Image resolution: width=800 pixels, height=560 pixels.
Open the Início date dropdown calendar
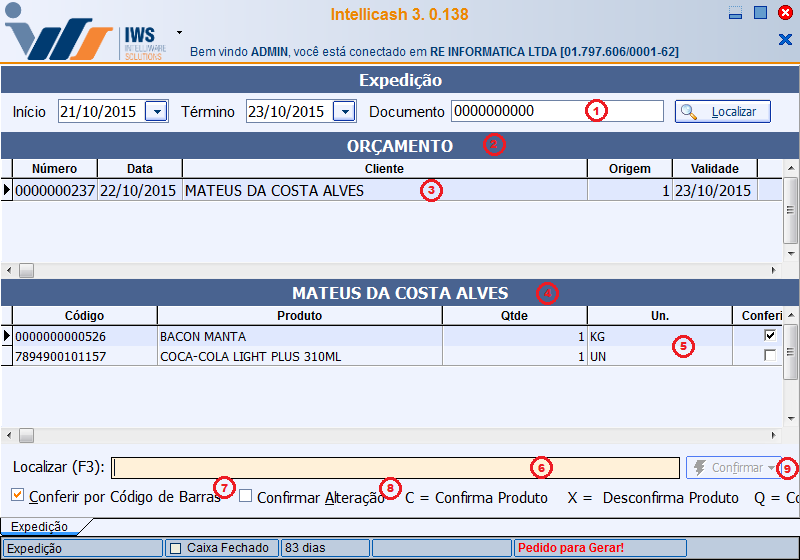pyautogui.click(x=156, y=112)
